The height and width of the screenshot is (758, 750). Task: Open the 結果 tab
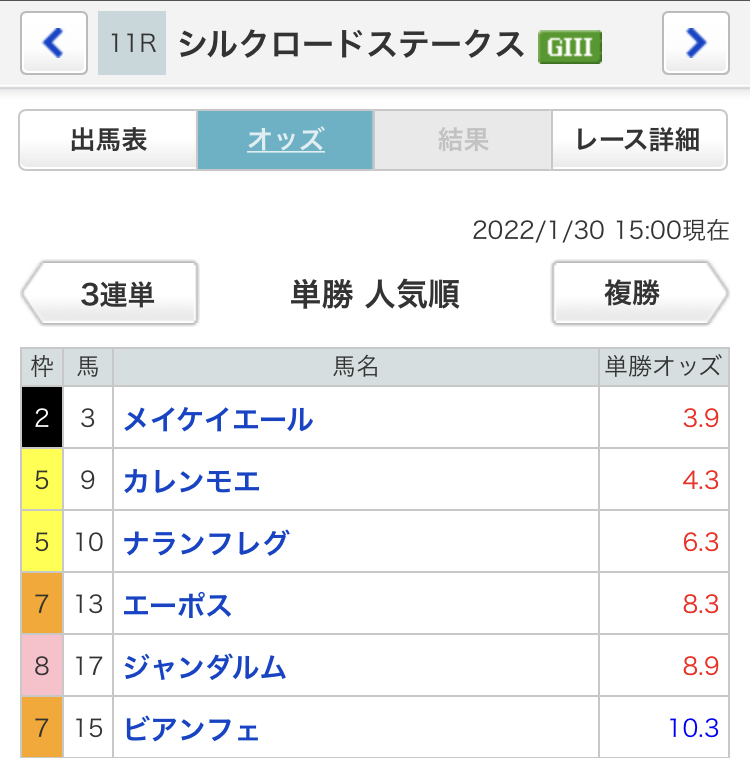click(463, 140)
